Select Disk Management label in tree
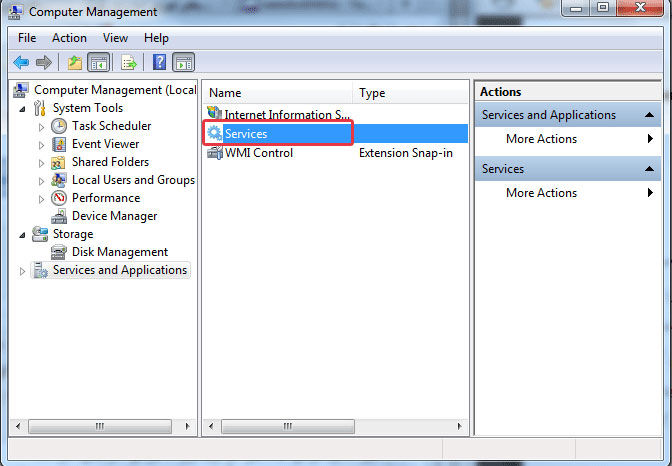 [120, 252]
